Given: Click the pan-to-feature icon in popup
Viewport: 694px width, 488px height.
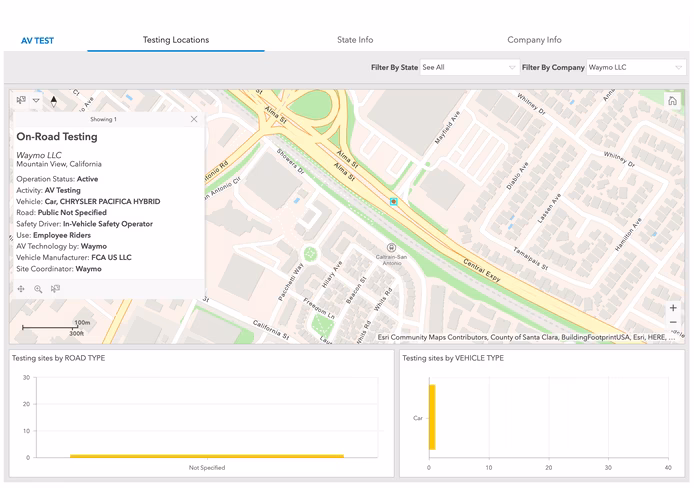Looking at the screenshot, I should pos(21,289).
